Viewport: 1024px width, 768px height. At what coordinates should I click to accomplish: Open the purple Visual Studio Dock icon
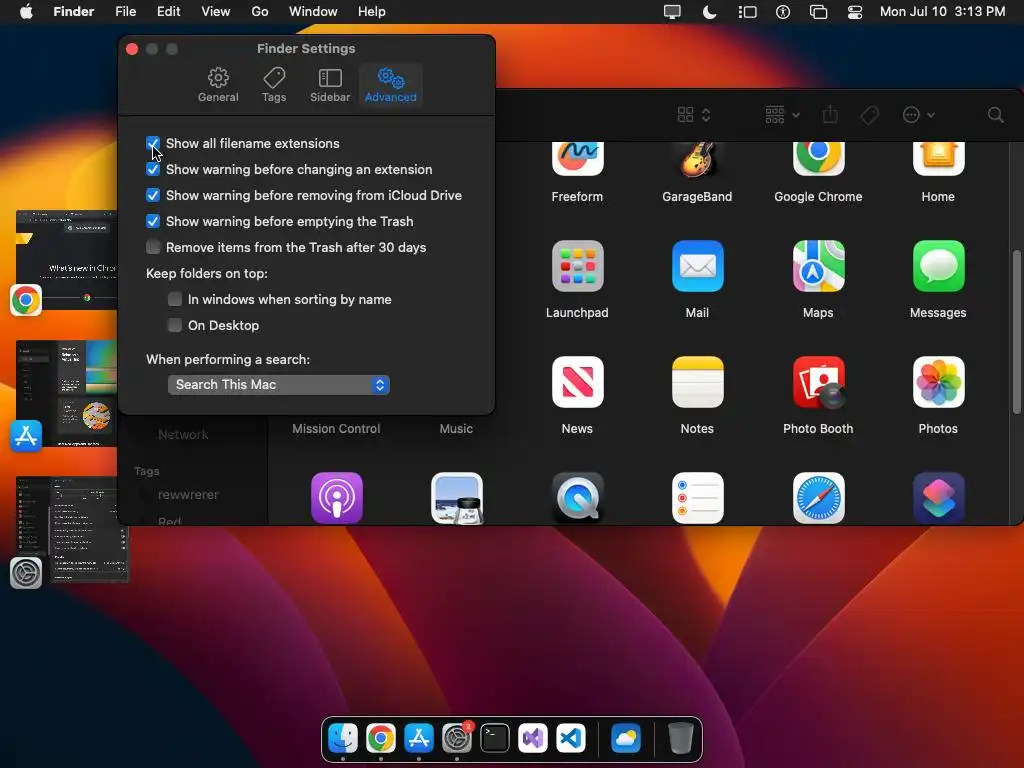tap(533, 738)
